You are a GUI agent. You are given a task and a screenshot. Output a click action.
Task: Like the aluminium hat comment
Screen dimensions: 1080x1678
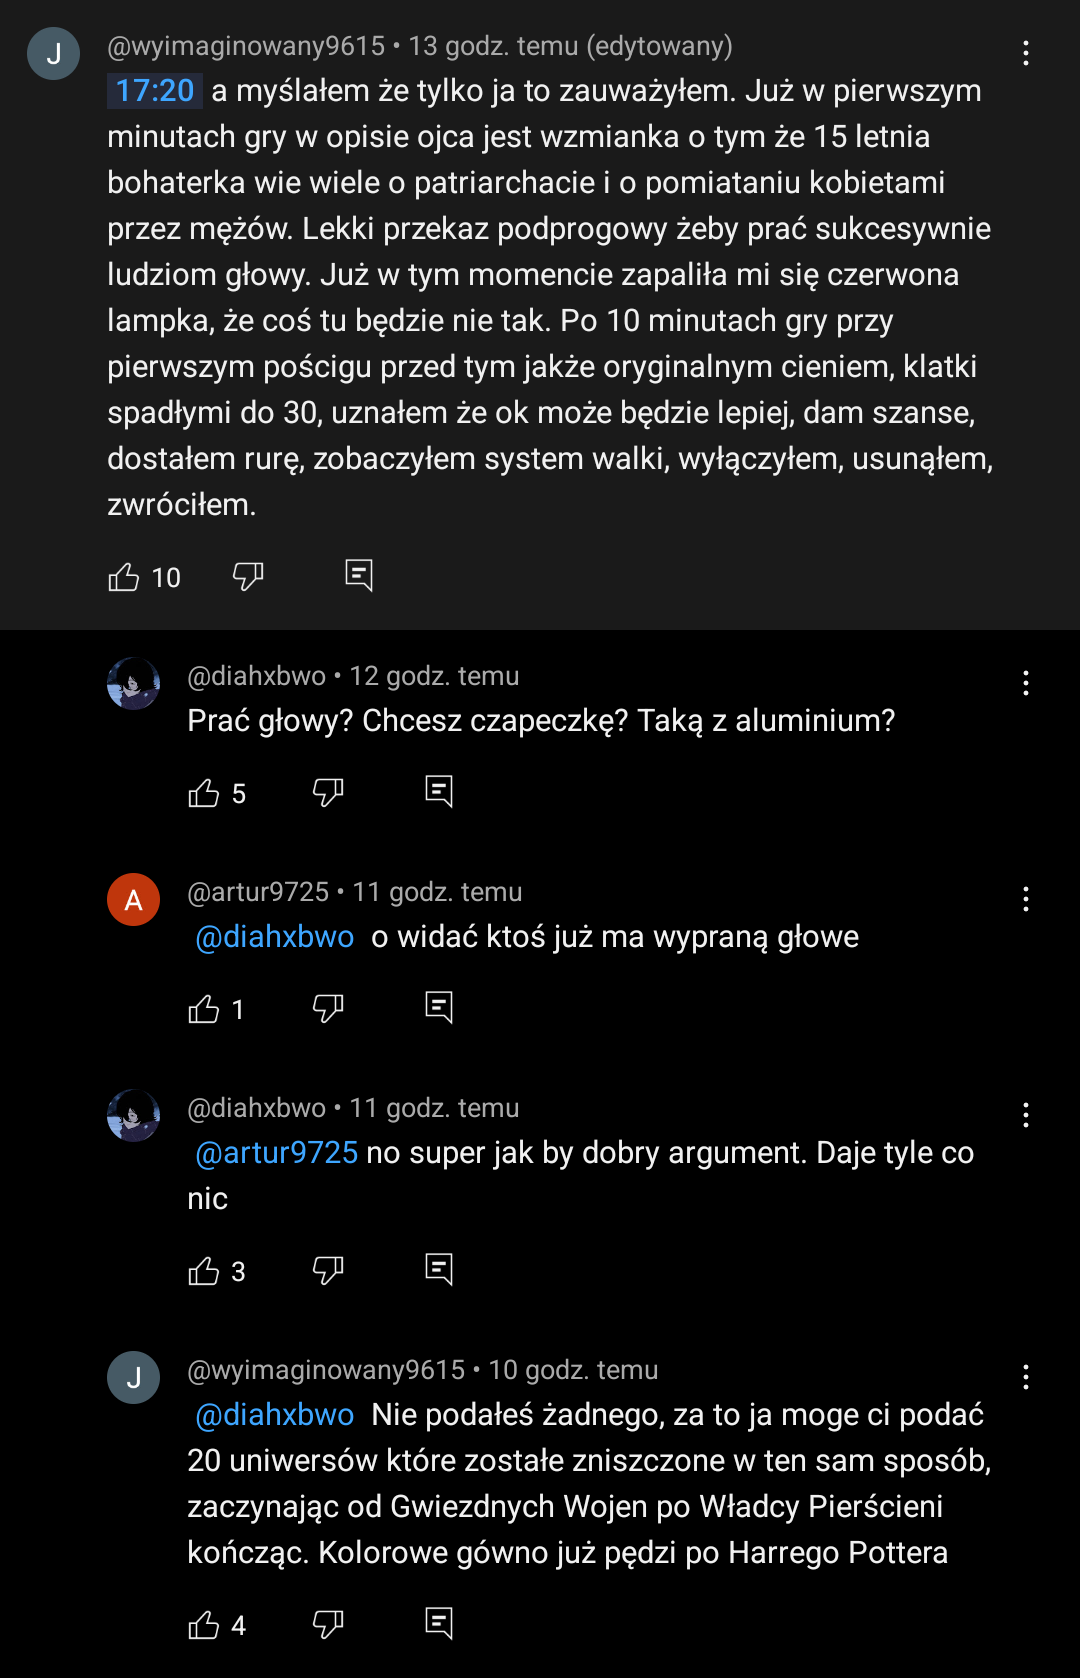(x=204, y=793)
